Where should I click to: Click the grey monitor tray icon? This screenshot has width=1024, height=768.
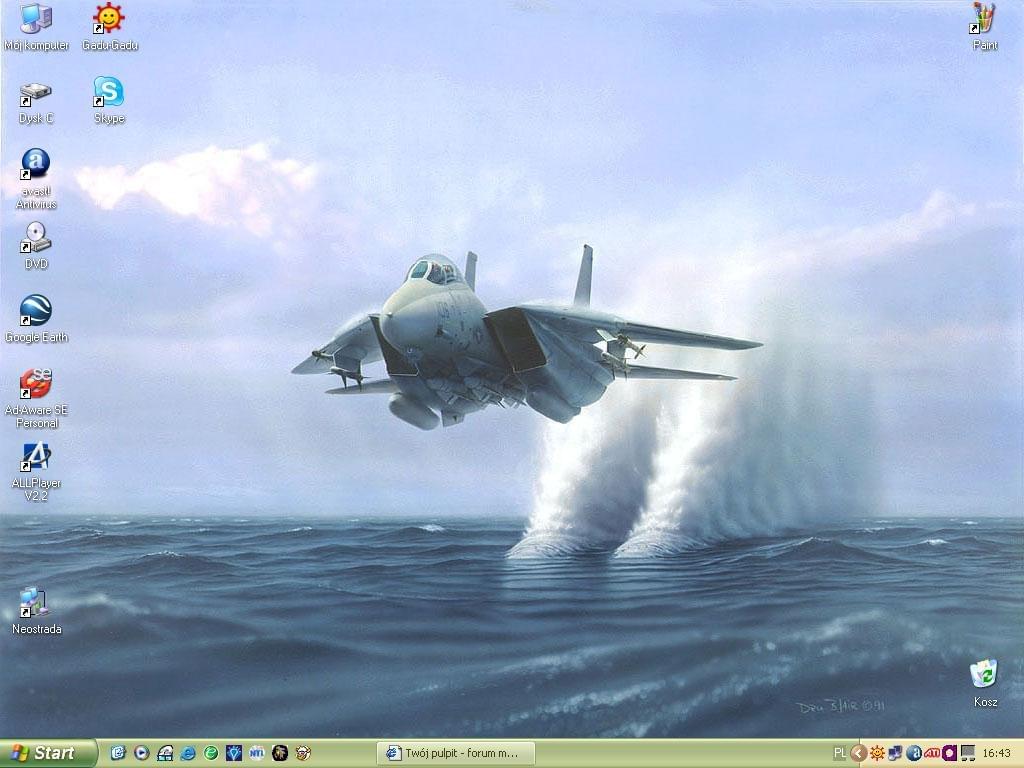[x=967, y=754]
